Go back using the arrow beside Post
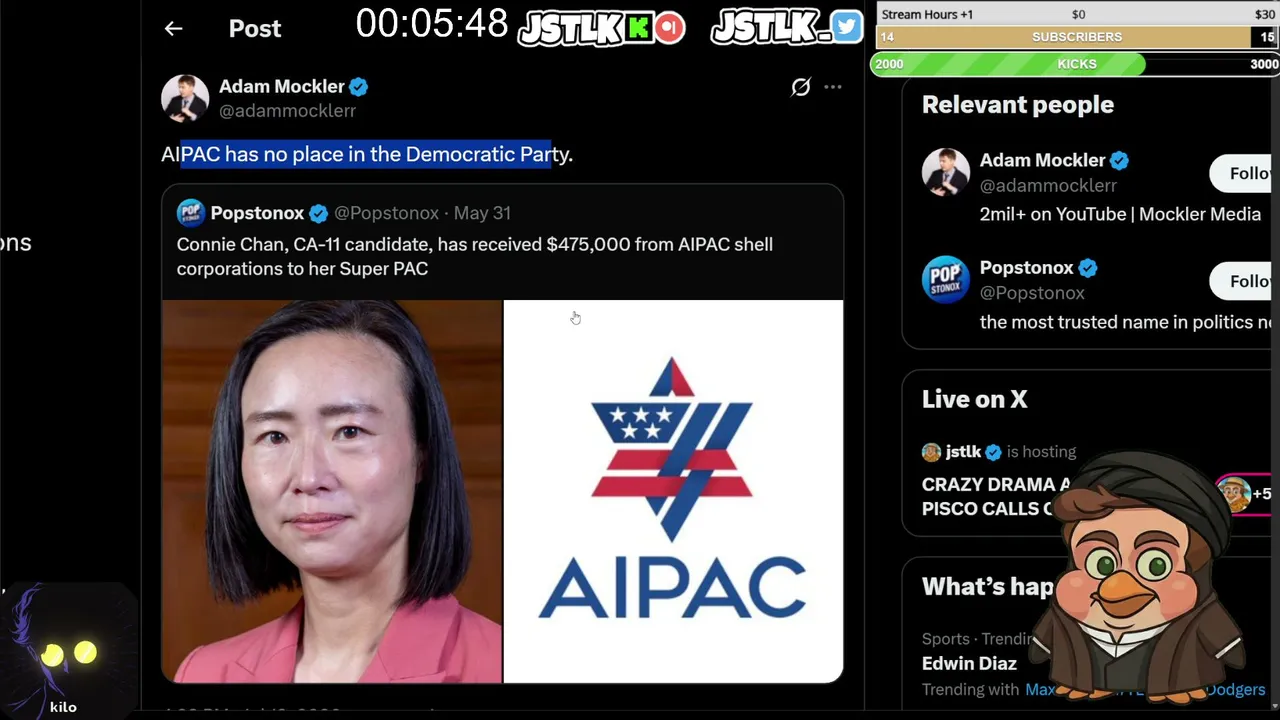 [x=173, y=29]
